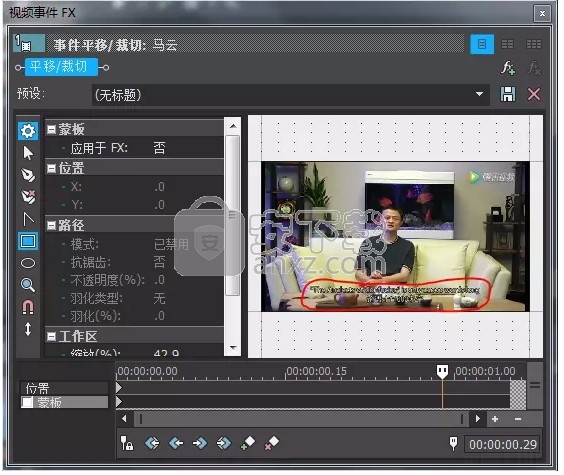564x475 pixels.
Task: Click cursor position icon beside timecode
Action: point(453,444)
